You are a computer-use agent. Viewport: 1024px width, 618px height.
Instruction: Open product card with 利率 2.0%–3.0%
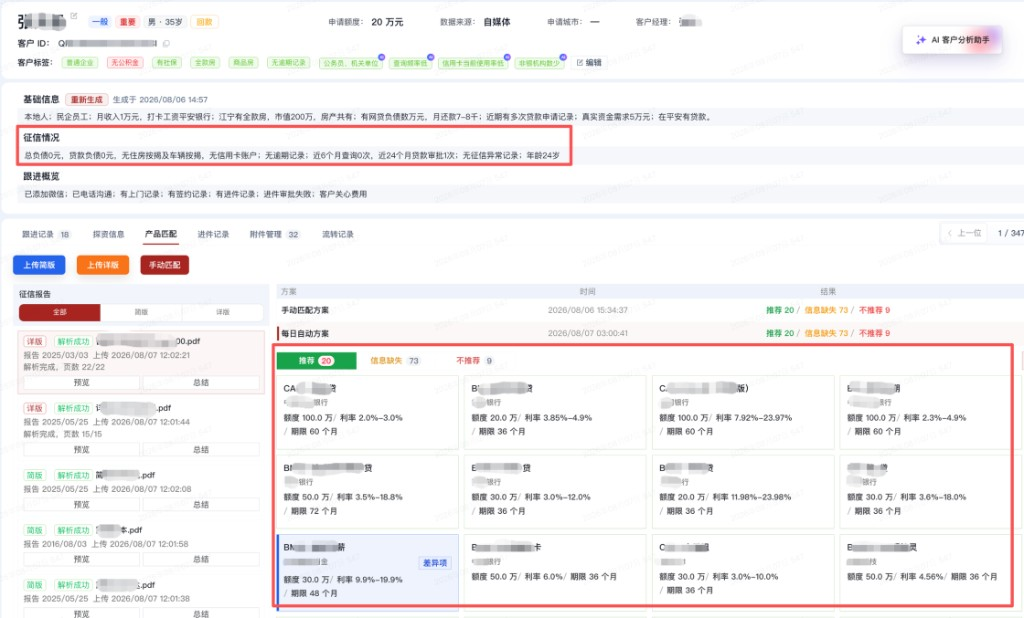click(x=368, y=412)
